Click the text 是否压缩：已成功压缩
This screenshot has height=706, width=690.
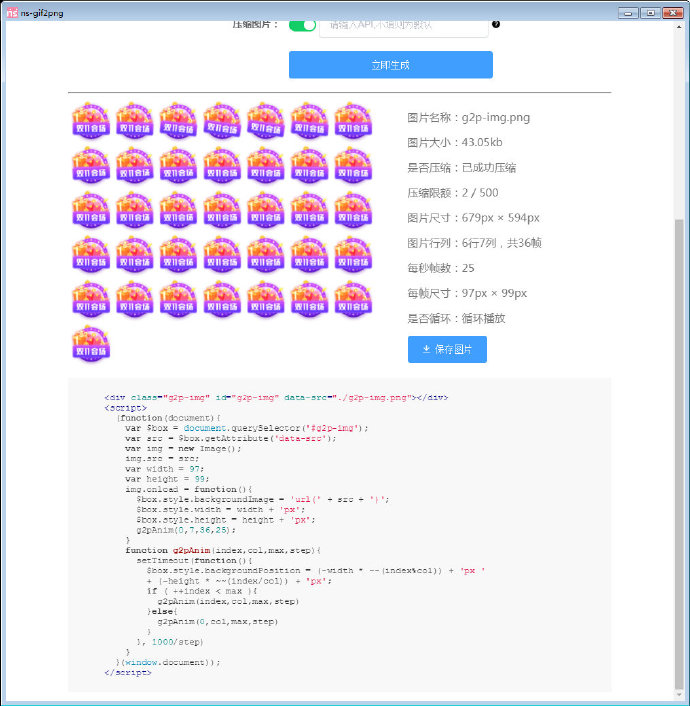click(462, 168)
